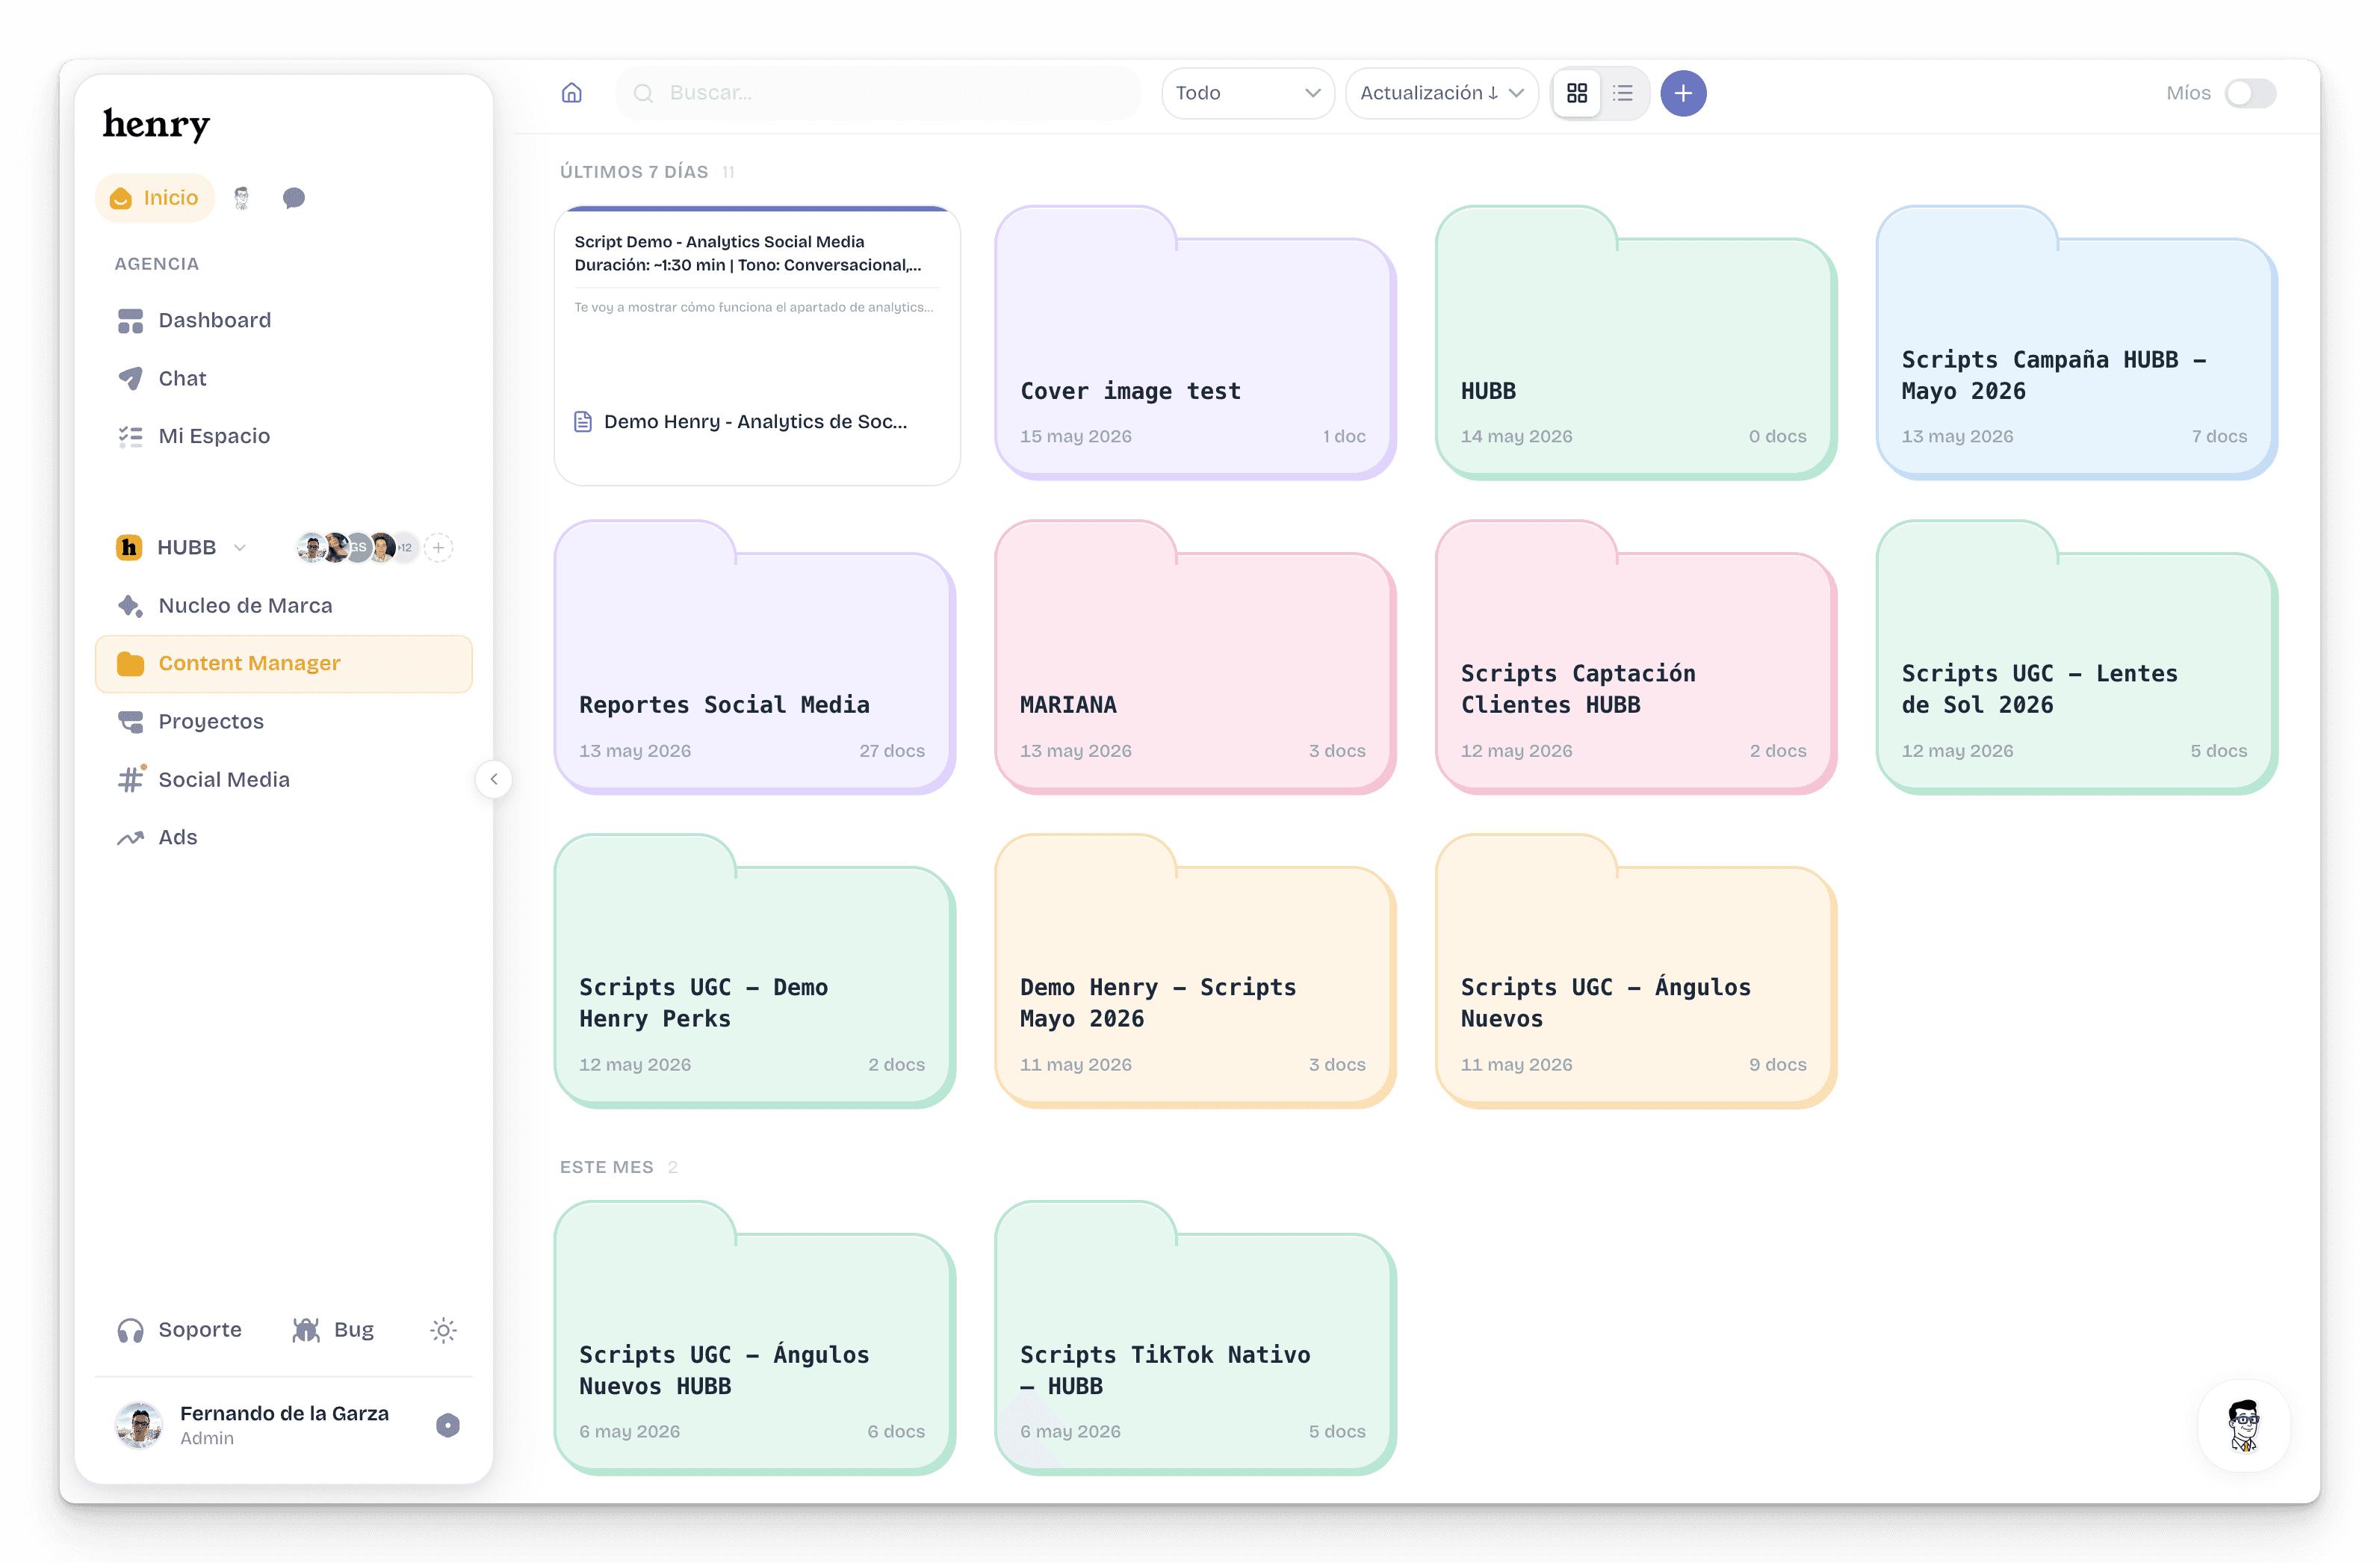This screenshot has width=2380, height=1563.
Task: Toggle the Míos switch
Action: click(x=2250, y=93)
